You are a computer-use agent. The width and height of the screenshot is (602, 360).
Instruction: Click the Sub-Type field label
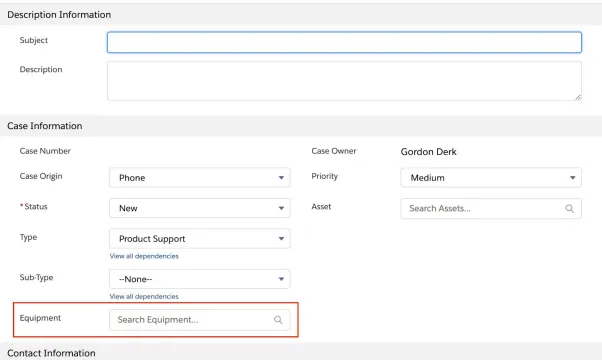(x=36, y=277)
